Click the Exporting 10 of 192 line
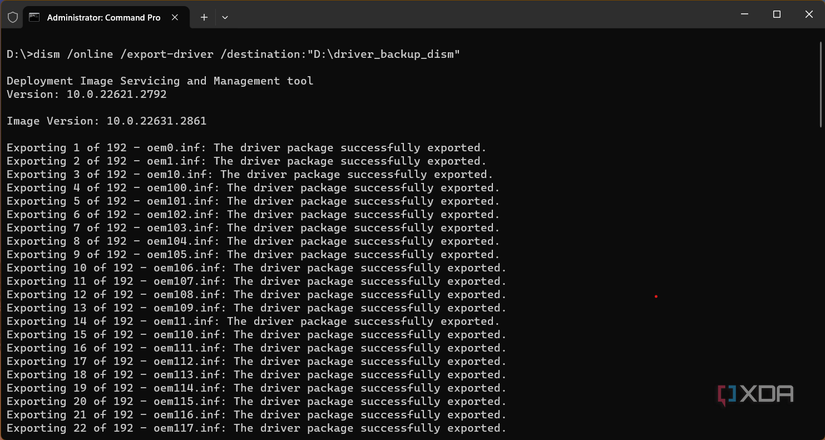Image resolution: width=825 pixels, height=440 pixels. [256, 268]
